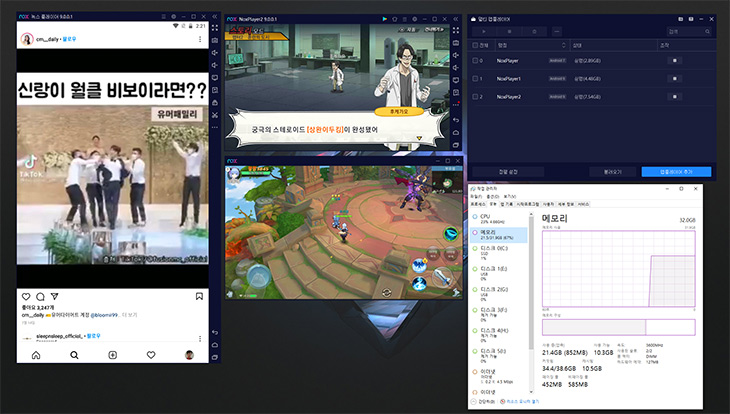730x414 pixels.
Task: Tap Instagram comment icon under the post
Action: [x=41, y=297]
